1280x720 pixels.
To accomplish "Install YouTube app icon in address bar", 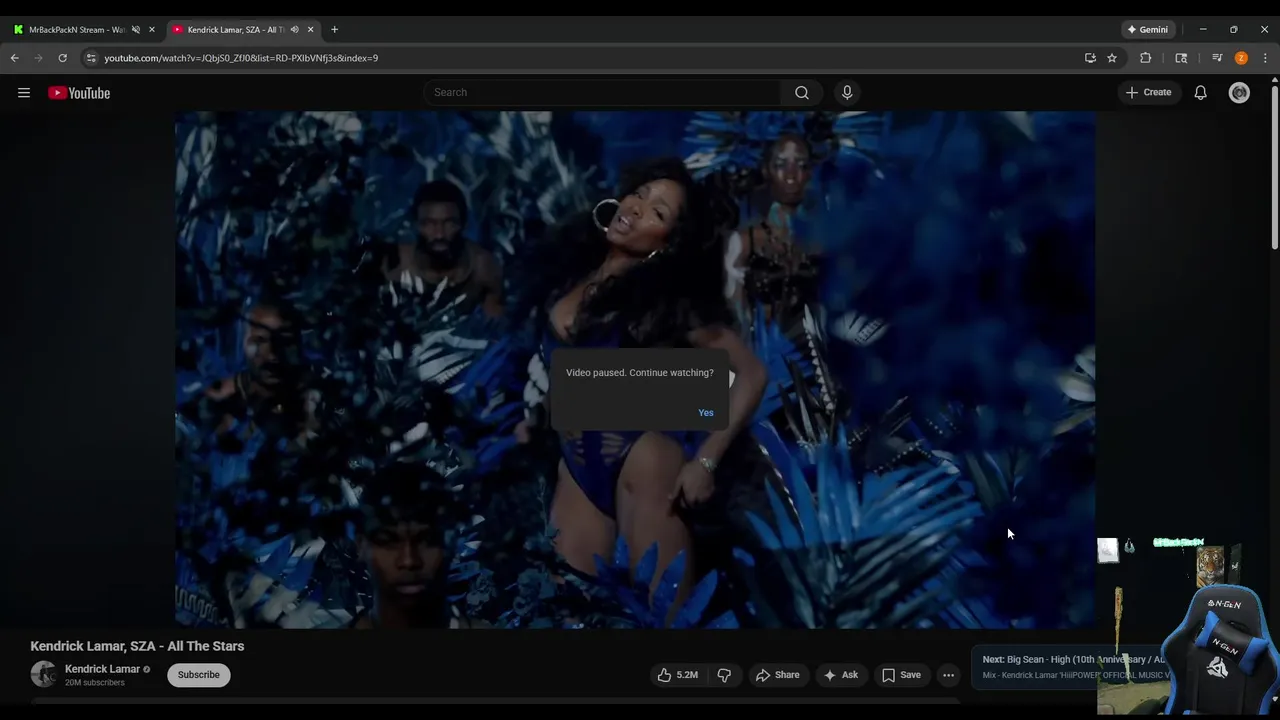I will coord(1090,58).
